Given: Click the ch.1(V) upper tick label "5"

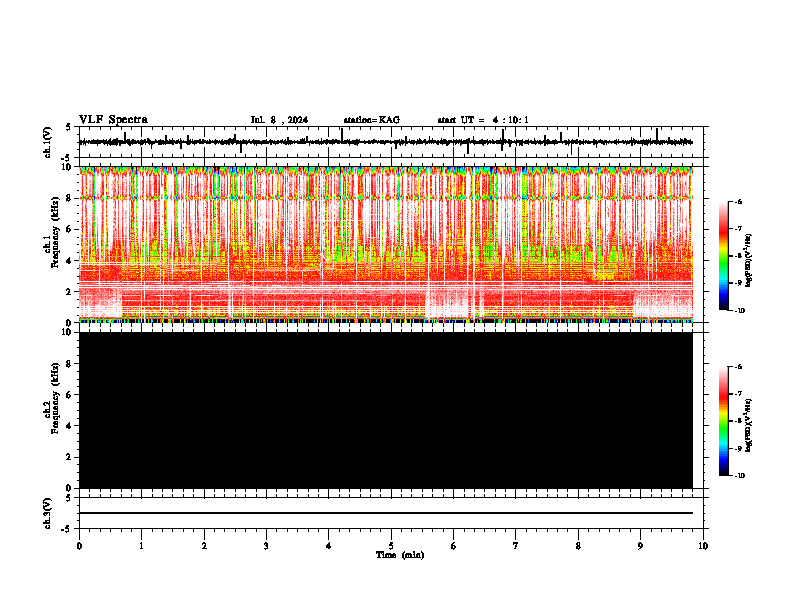Looking at the screenshot, I should click(x=68, y=127).
